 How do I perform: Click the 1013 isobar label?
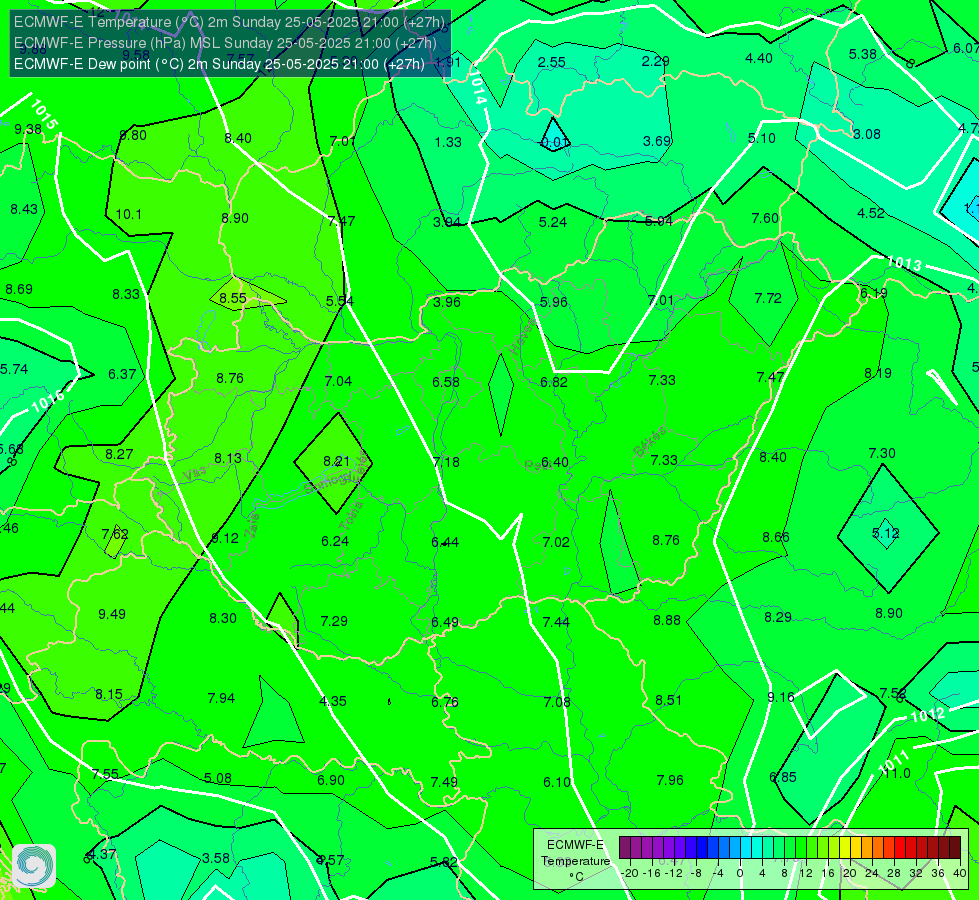pyautogui.click(x=903, y=263)
